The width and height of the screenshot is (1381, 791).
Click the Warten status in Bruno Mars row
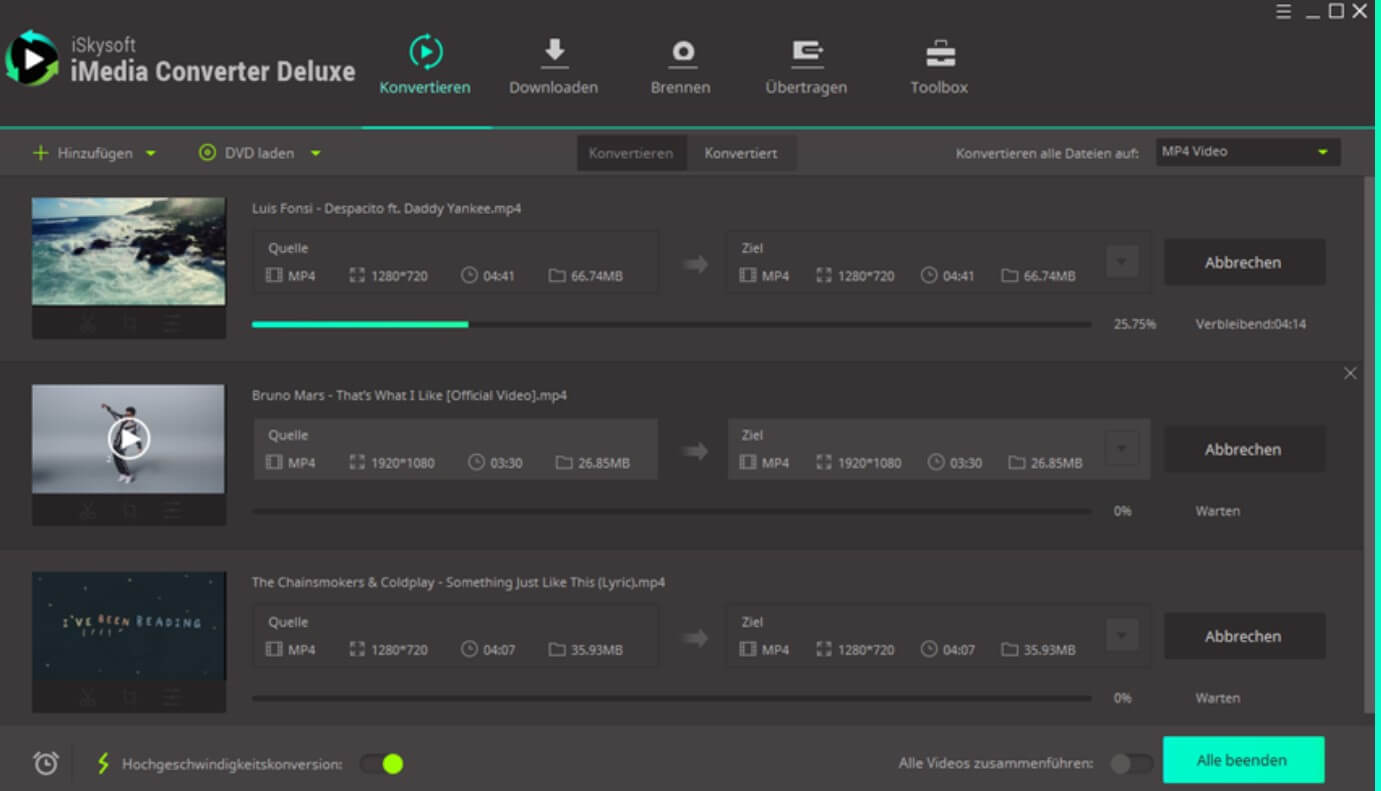(1217, 511)
